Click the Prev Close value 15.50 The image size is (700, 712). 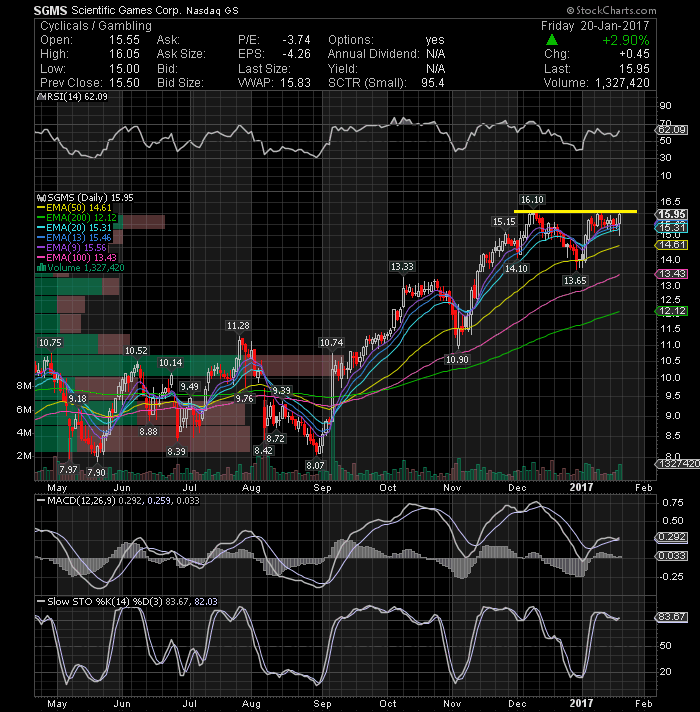tap(124, 83)
